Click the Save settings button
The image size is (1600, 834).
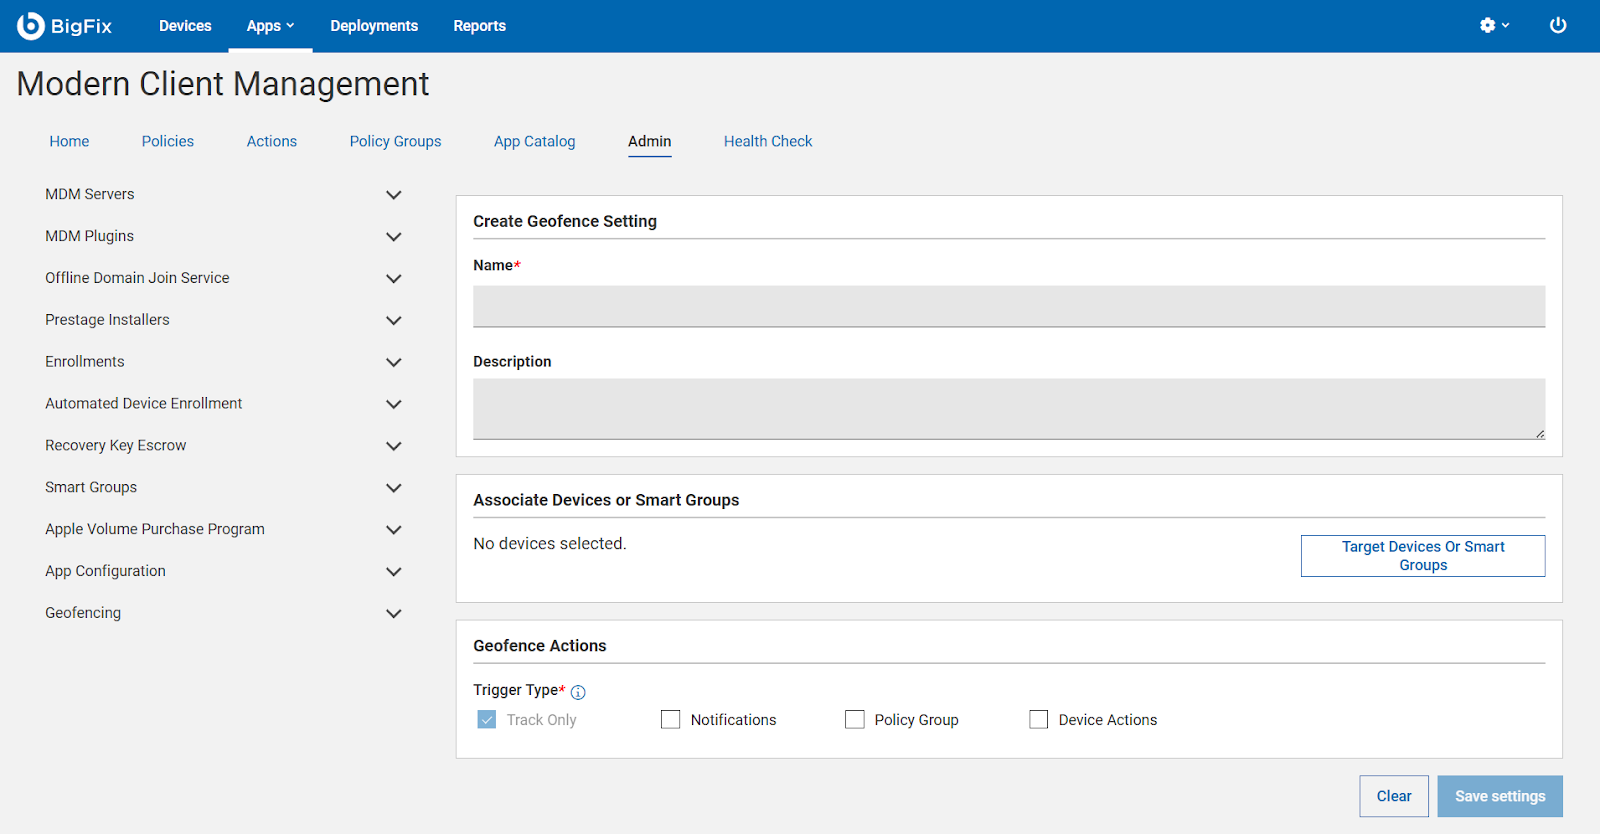pos(1499,797)
